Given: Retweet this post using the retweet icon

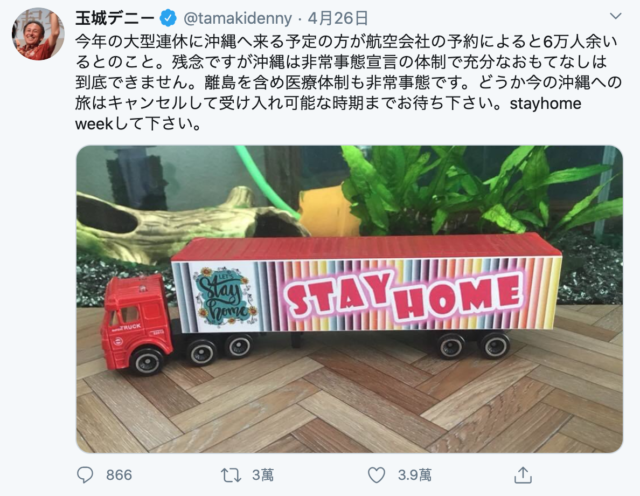Looking at the screenshot, I should pos(231,475).
